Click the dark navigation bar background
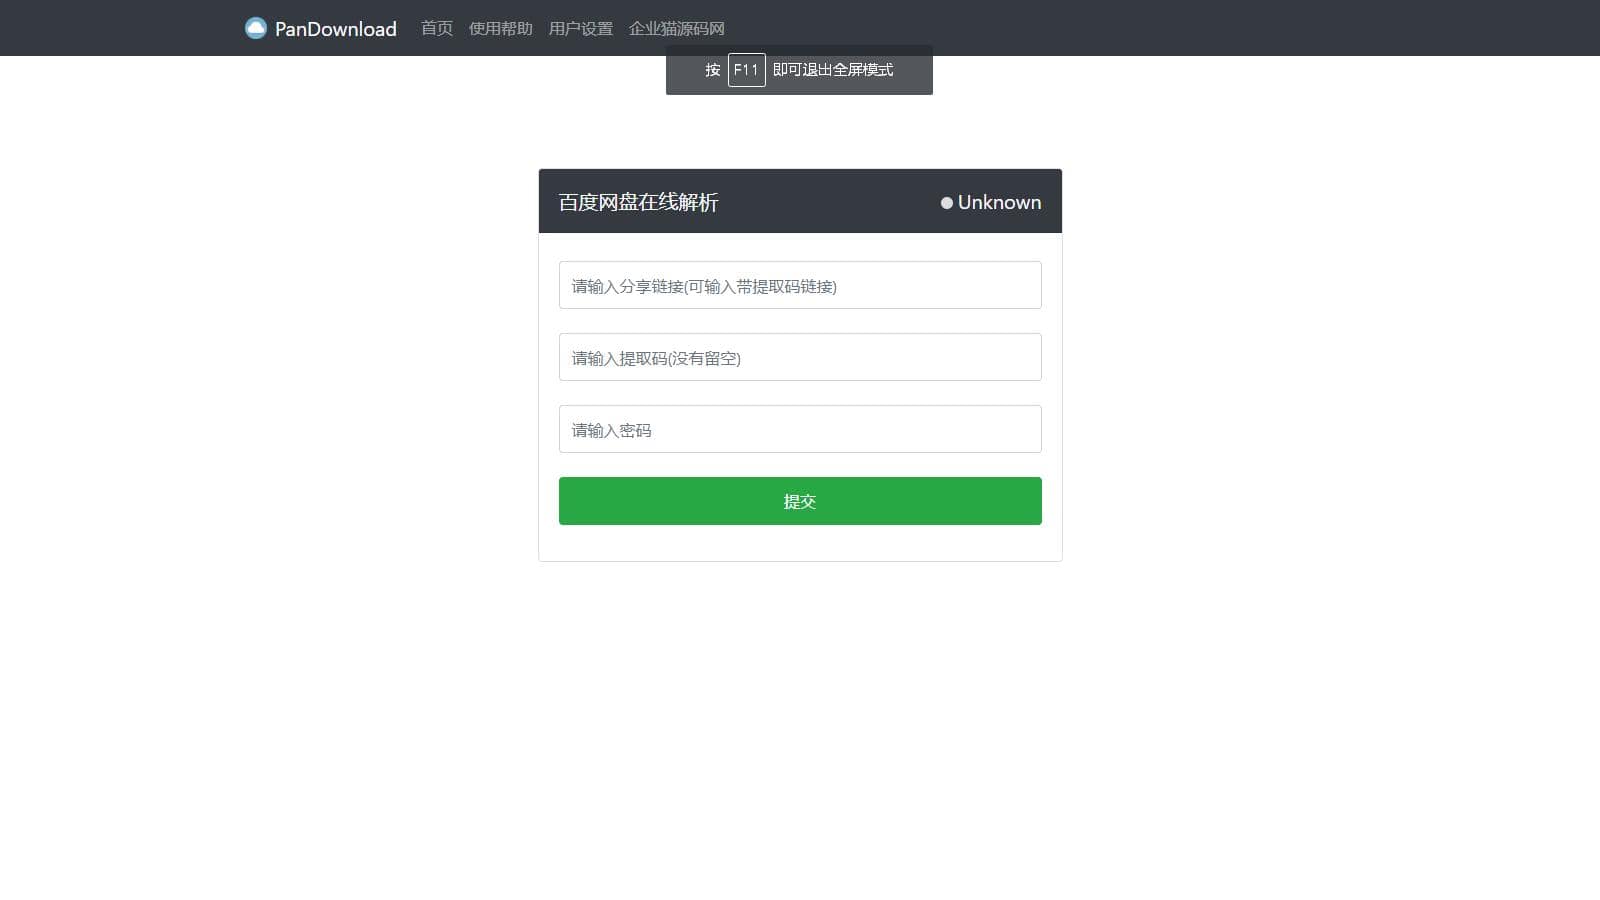 1200,28
